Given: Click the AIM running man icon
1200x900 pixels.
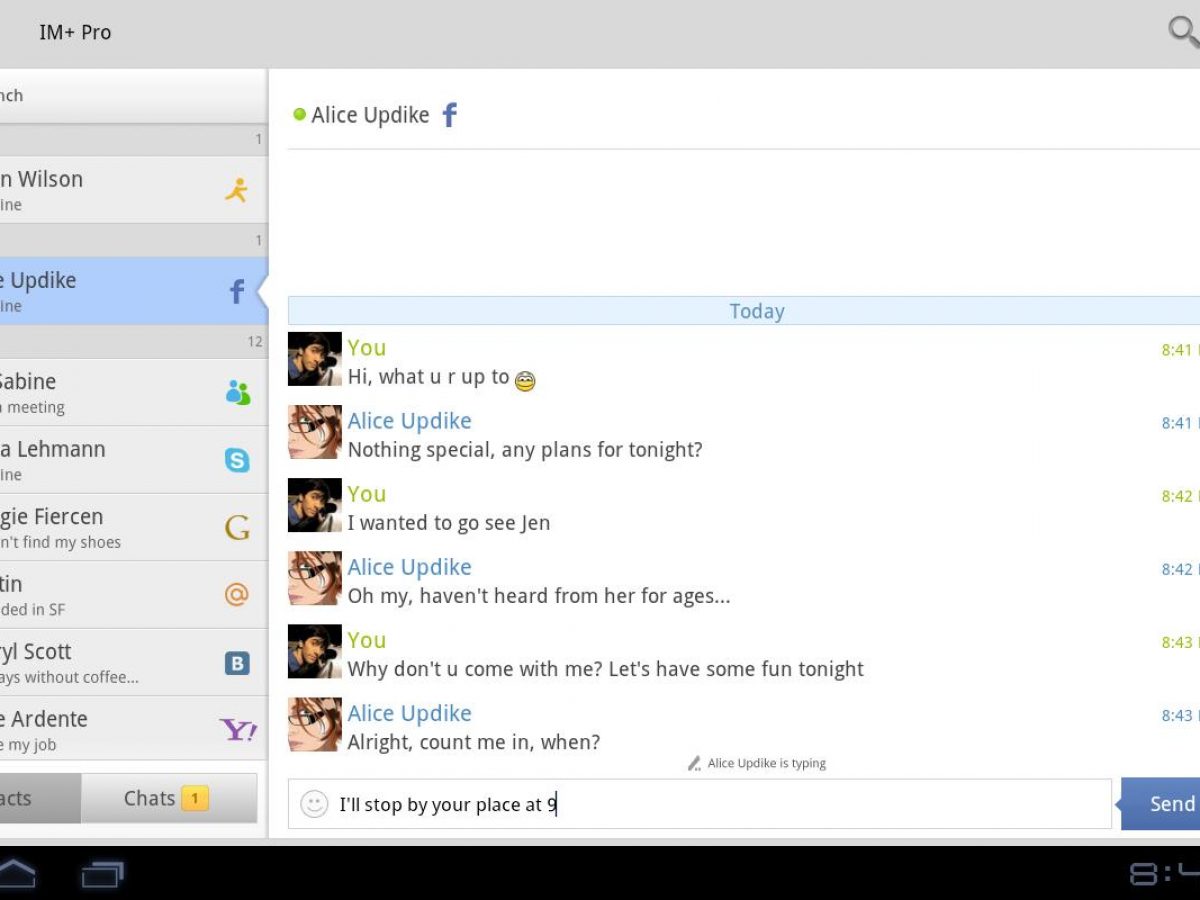Looking at the screenshot, I should [237, 190].
